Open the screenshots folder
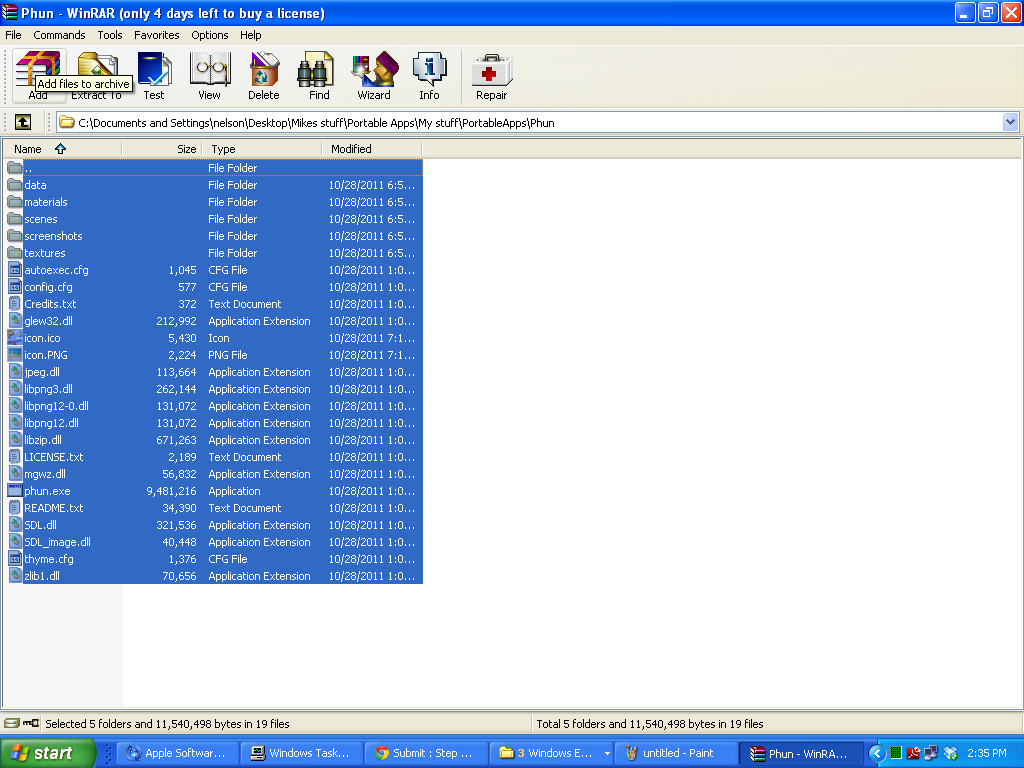This screenshot has height=768, width=1024. point(54,236)
